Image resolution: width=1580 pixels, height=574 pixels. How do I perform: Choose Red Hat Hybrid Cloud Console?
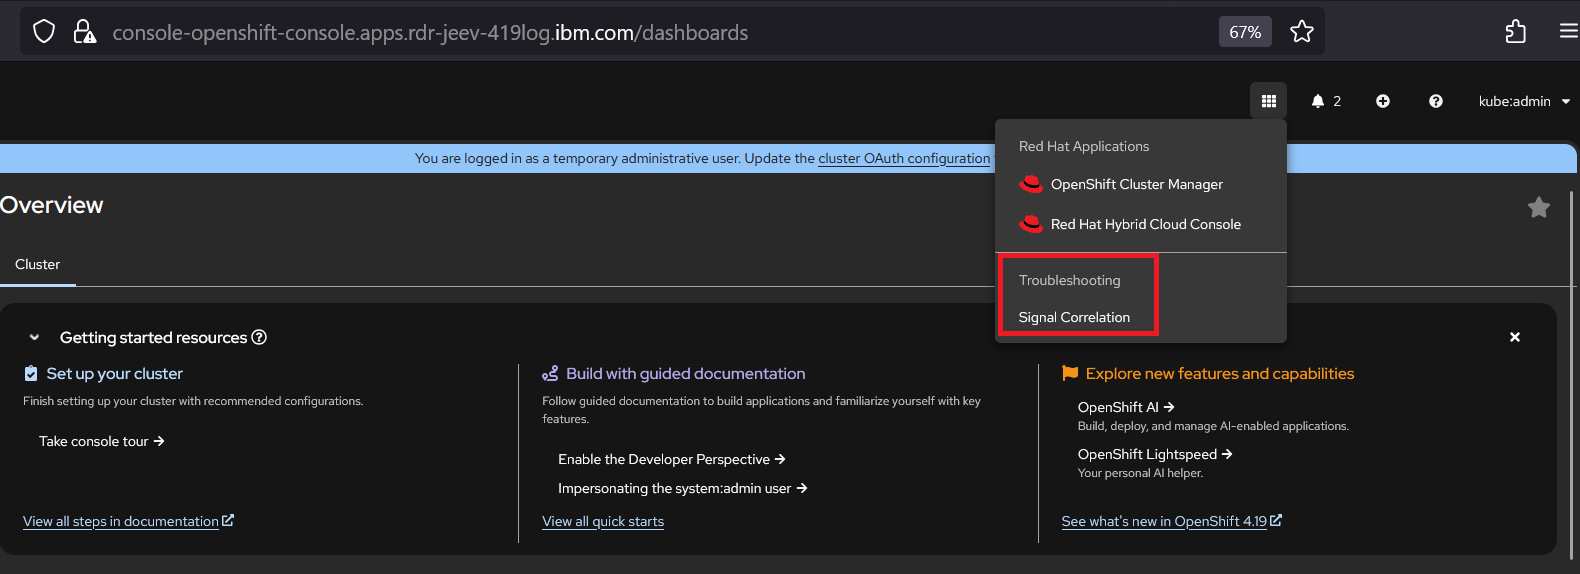click(1145, 224)
